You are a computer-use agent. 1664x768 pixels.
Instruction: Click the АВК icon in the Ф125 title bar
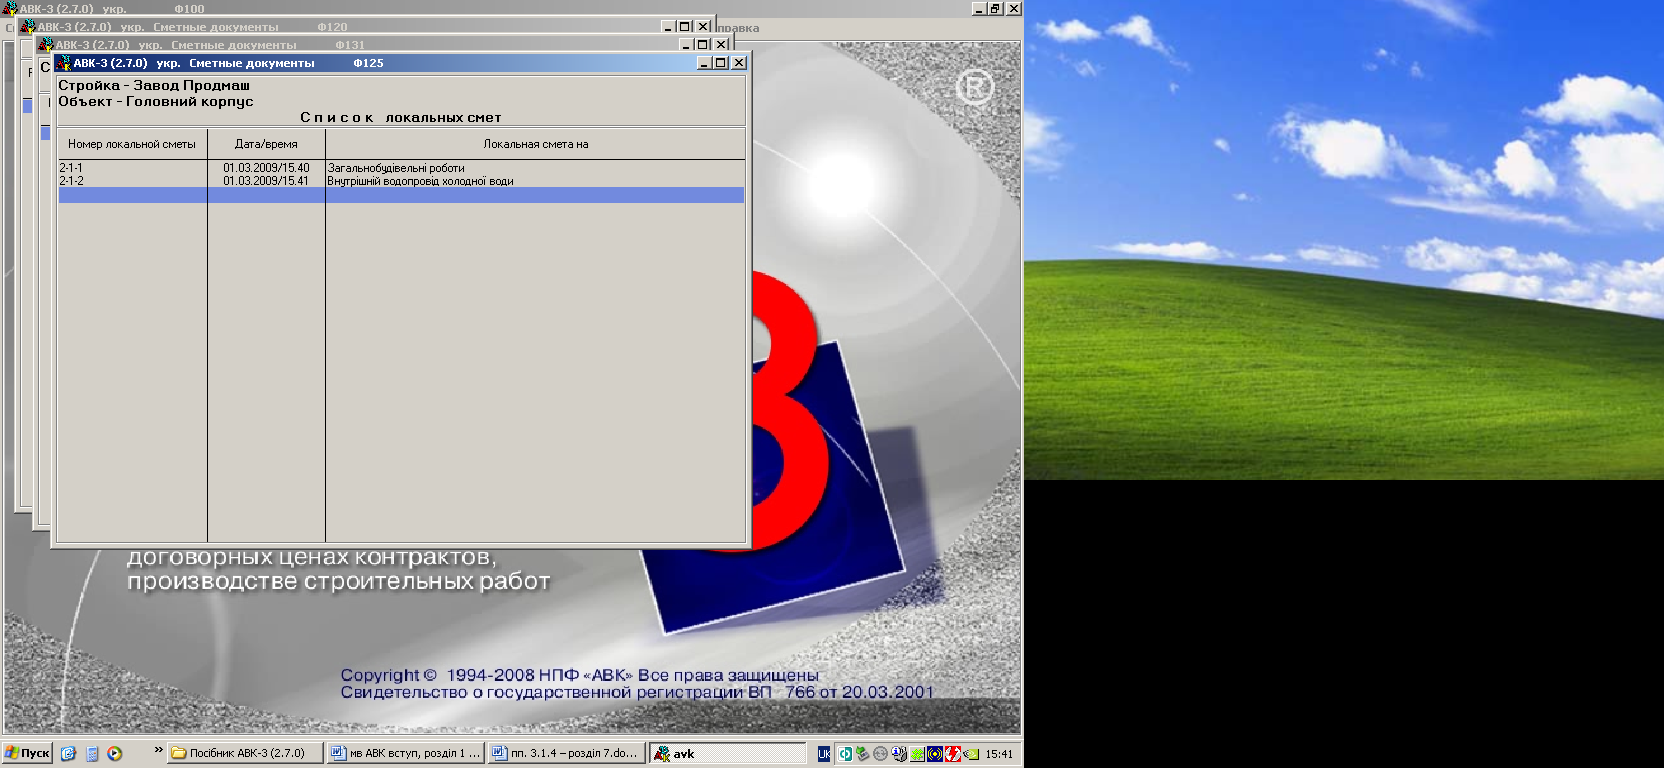[64, 62]
